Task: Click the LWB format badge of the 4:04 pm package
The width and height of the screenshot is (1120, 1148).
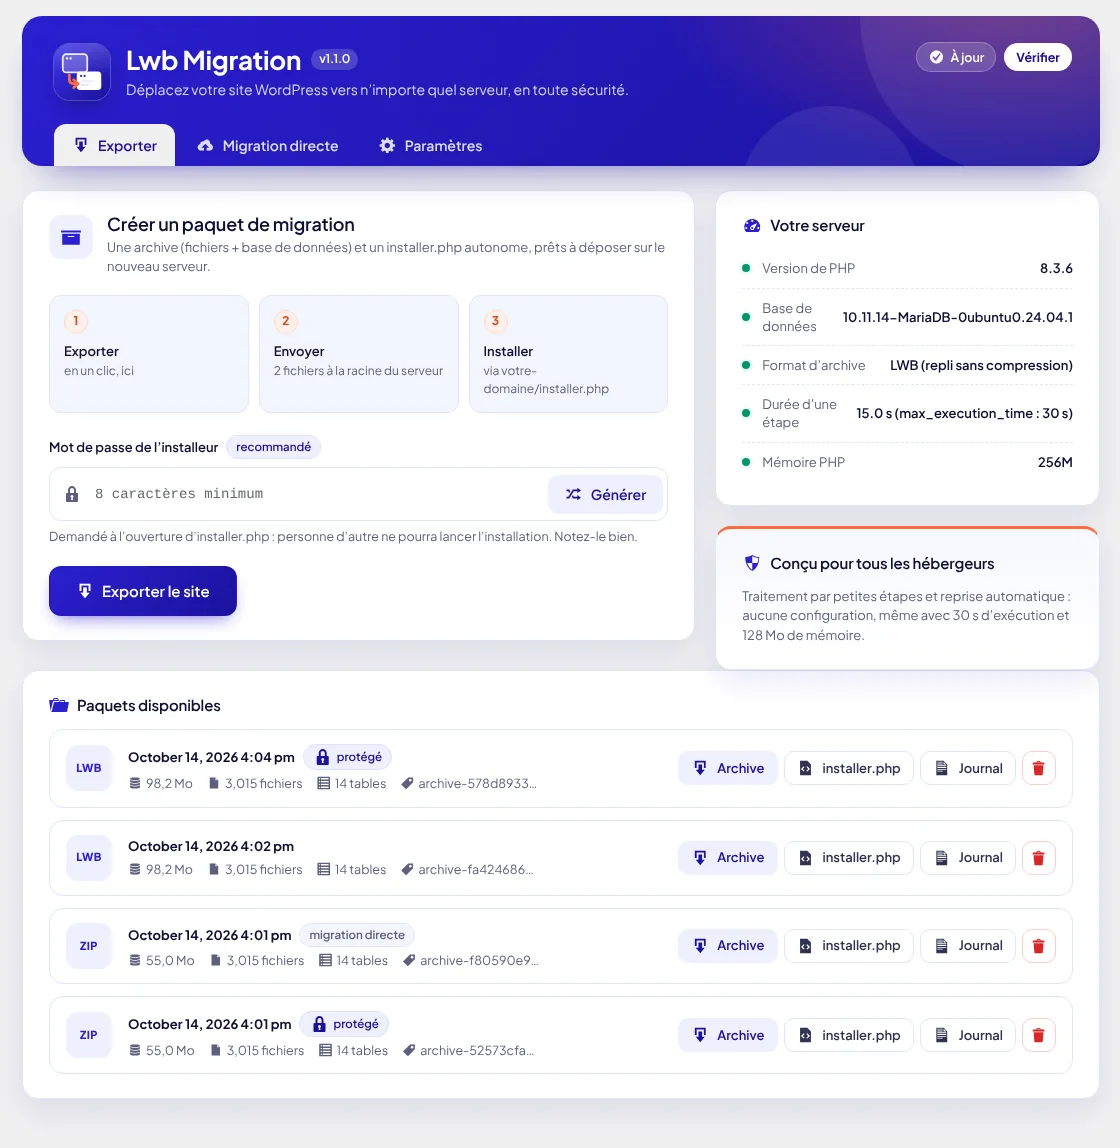Action: 89,768
